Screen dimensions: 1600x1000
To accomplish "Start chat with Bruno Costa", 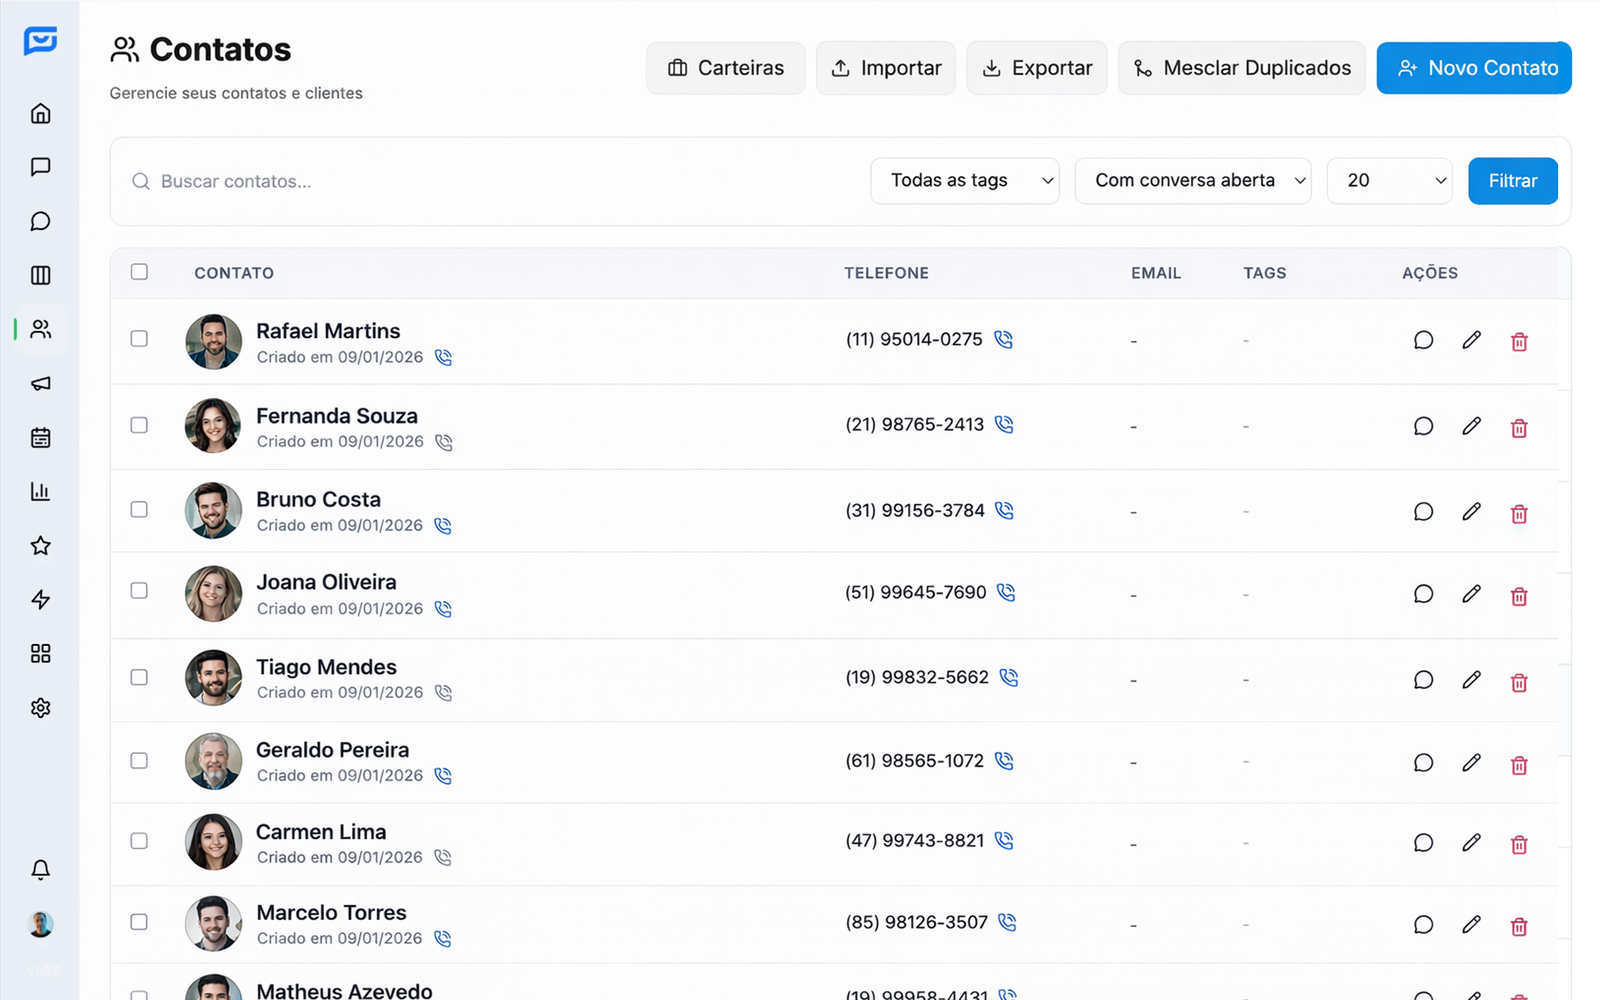I will point(1423,512).
